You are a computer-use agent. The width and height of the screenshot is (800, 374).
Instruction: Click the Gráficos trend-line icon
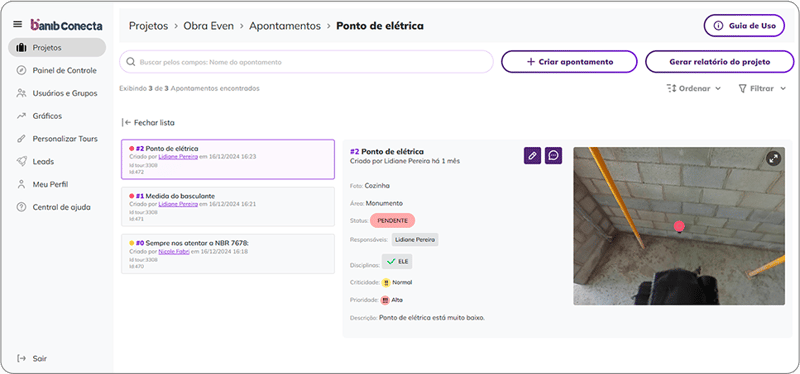pyautogui.click(x=21, y=116)
